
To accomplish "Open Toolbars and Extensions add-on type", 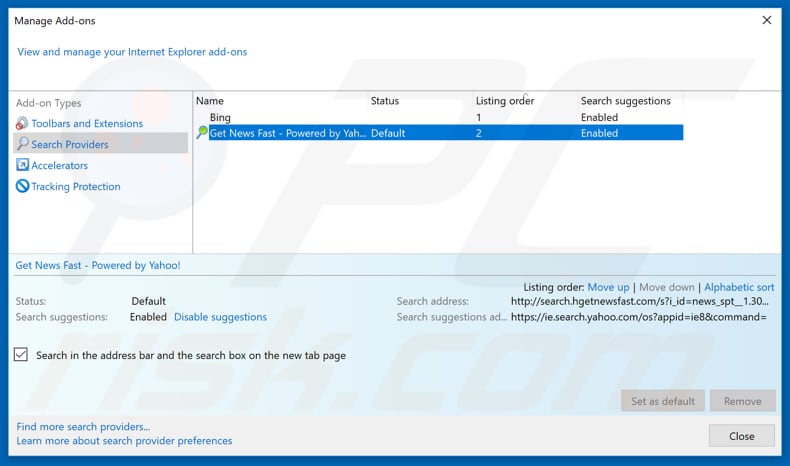I will (87, 123).
